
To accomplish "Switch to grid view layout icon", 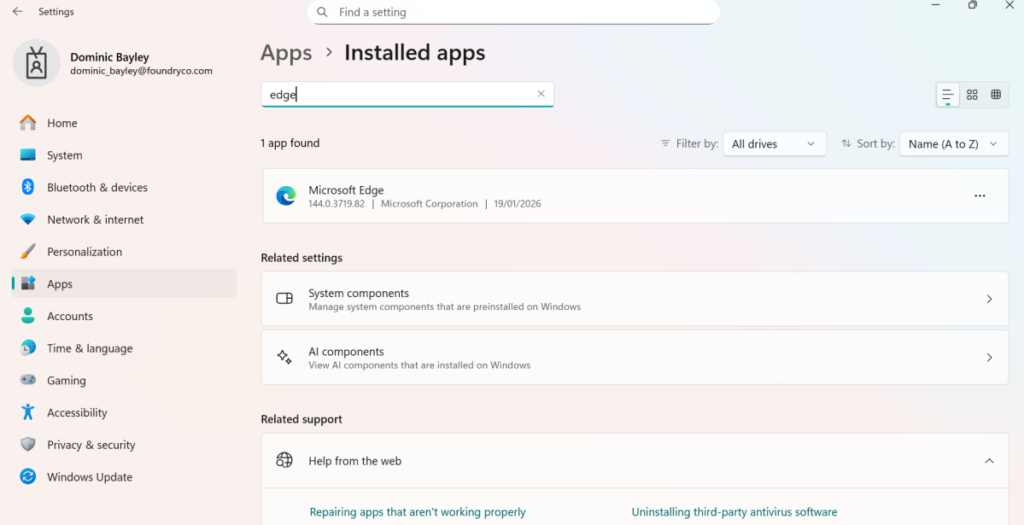I will coord(972,95).
